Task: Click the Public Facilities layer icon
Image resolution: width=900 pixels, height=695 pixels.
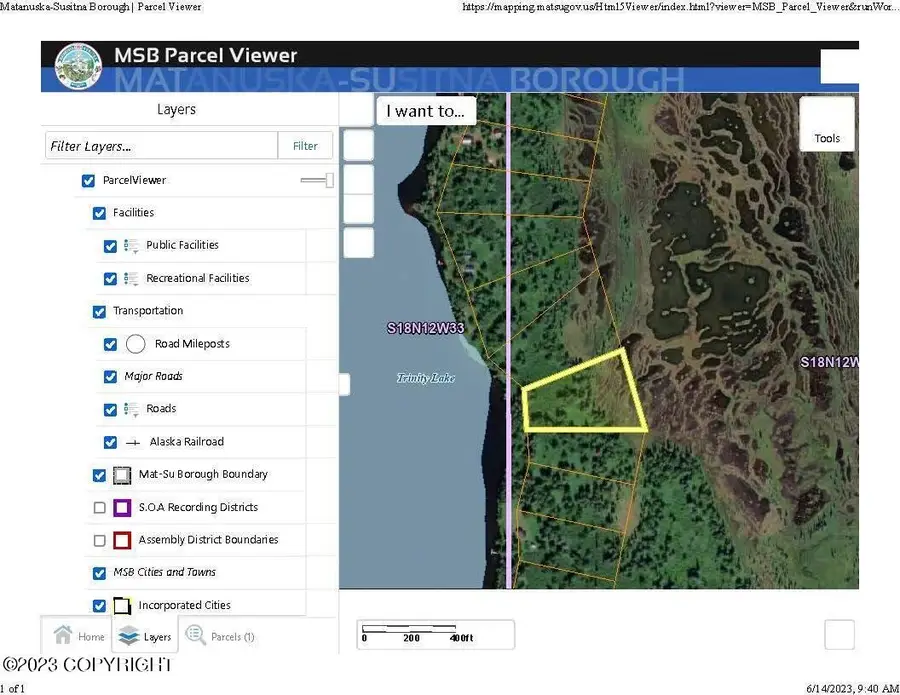Action: click(132, 245)
